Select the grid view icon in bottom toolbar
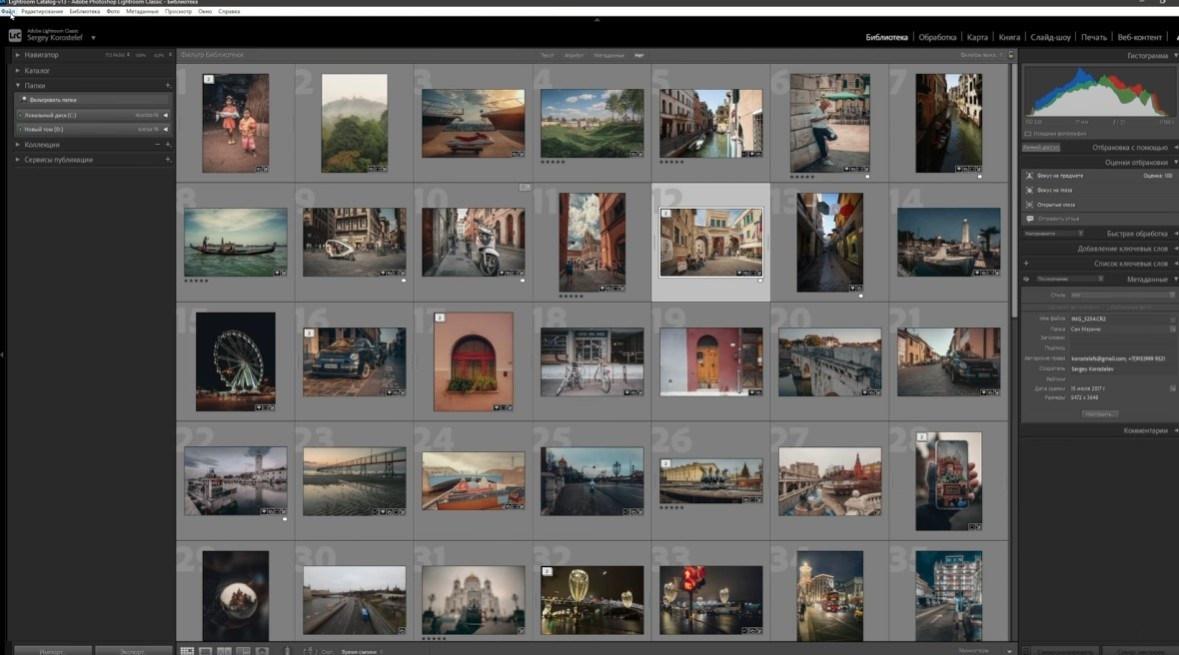This screenshot has width=1179, height=655. coord(186,650)
